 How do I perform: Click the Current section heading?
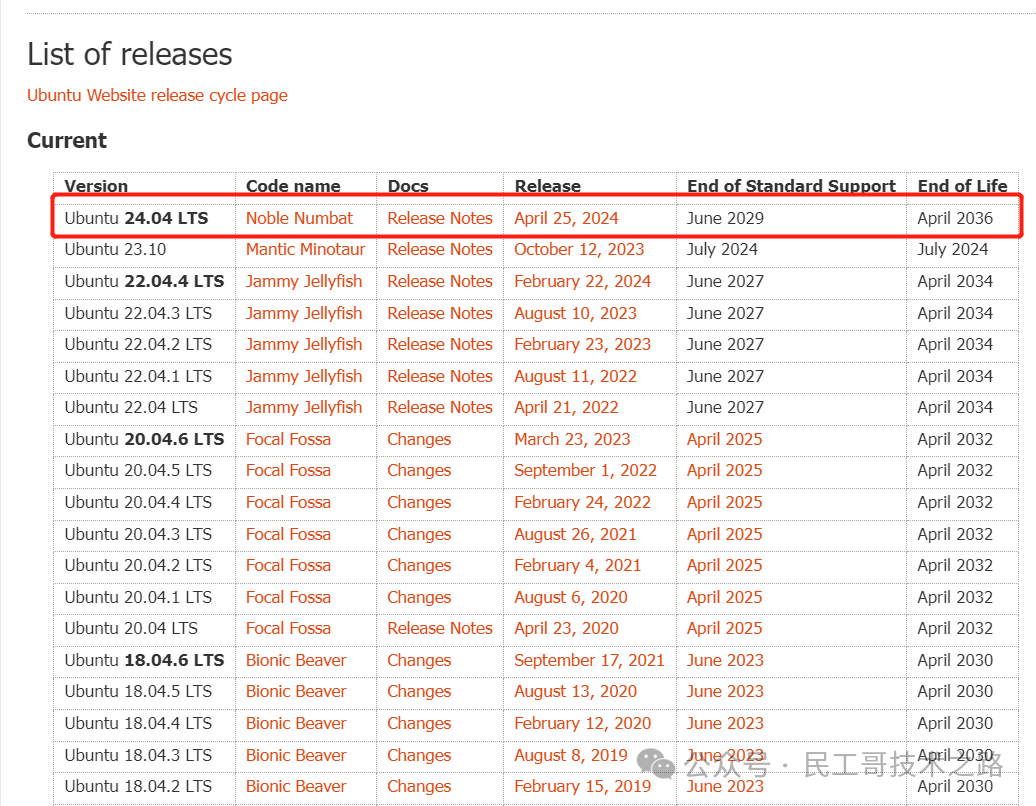coord(67,140)
